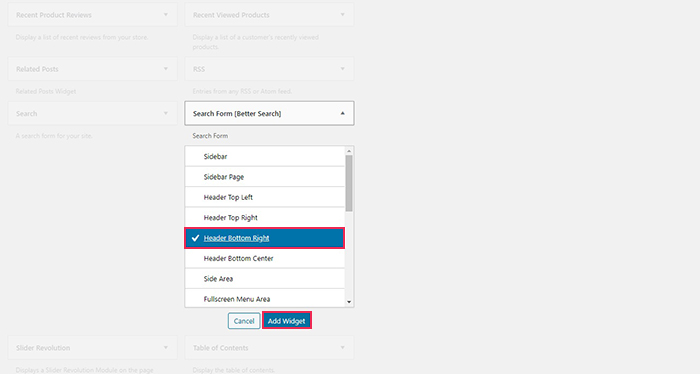This screenshot has height=374, width=700.
Task: Click the list scrollbar down arrow
Action: [349, 302]
